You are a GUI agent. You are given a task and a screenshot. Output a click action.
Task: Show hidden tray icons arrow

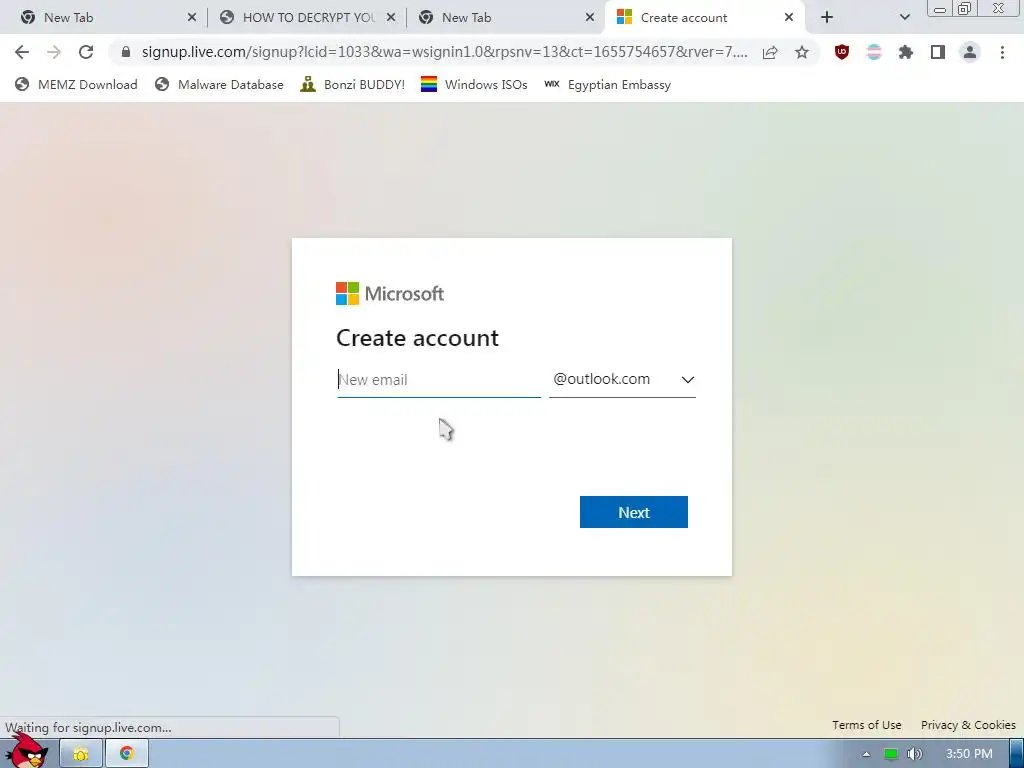pyautogui.click(x=866, y=754)
